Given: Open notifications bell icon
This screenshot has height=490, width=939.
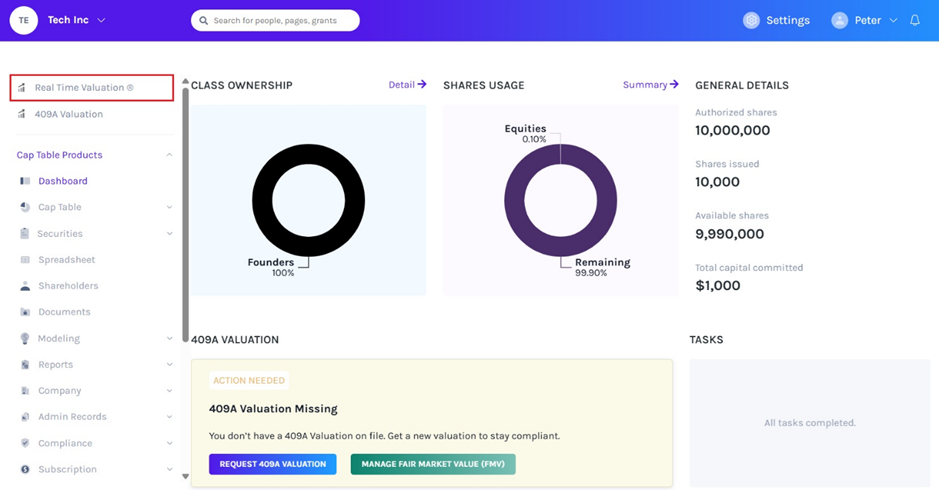Looking at the screenshot, I should point(914,20).
